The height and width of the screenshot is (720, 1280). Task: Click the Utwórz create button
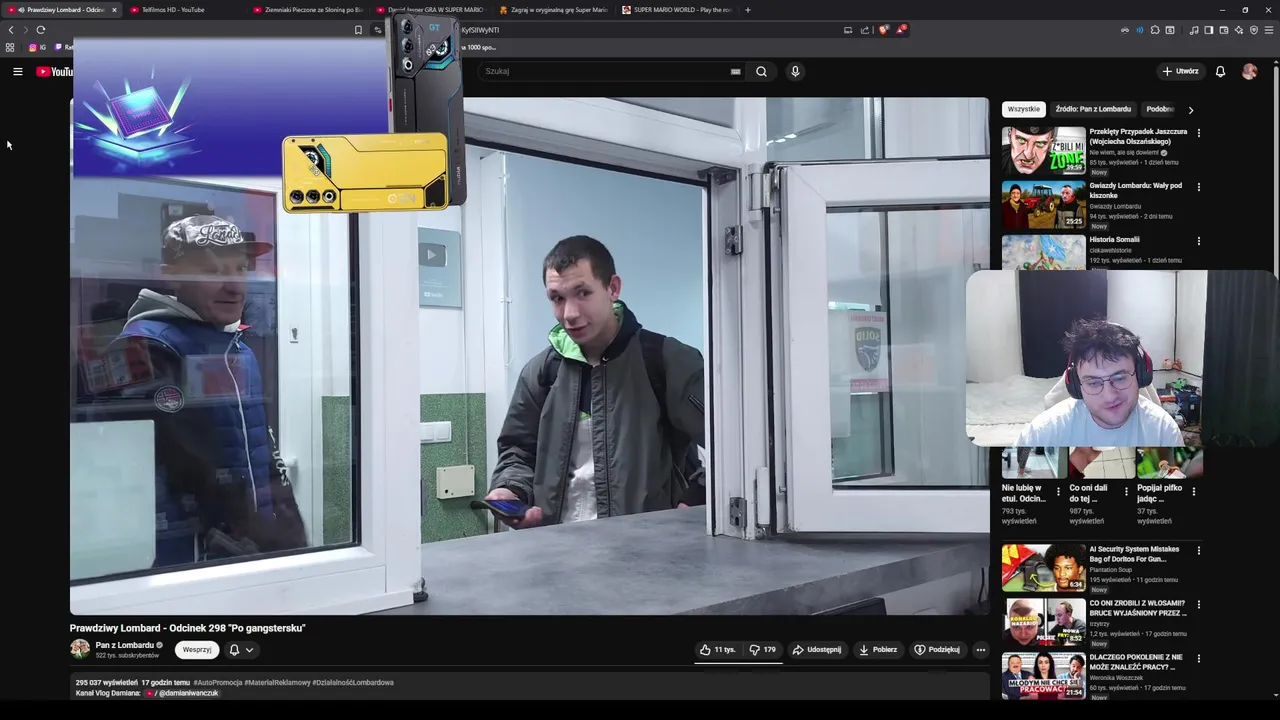tap(1180, 71)
